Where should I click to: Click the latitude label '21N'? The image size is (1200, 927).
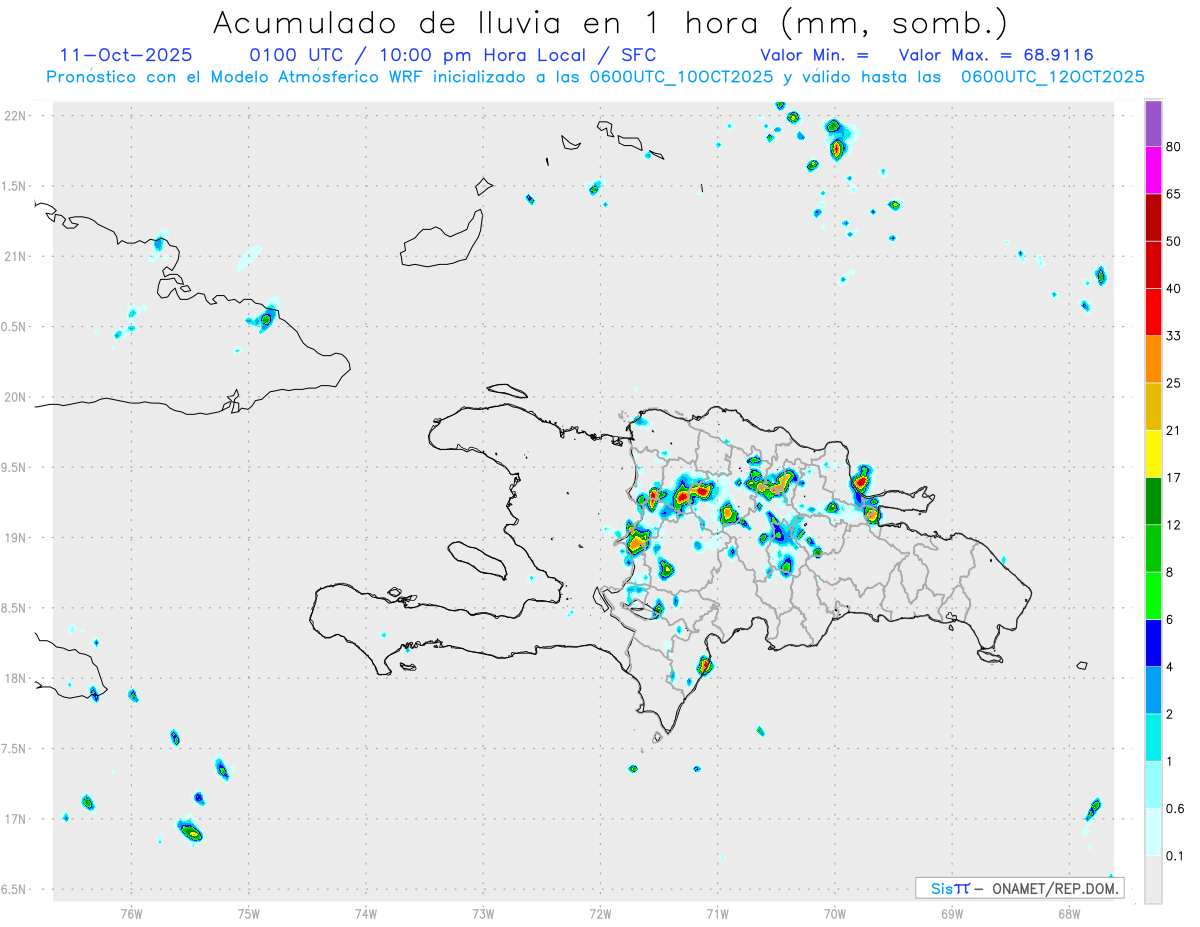click(x=17, y=257)
